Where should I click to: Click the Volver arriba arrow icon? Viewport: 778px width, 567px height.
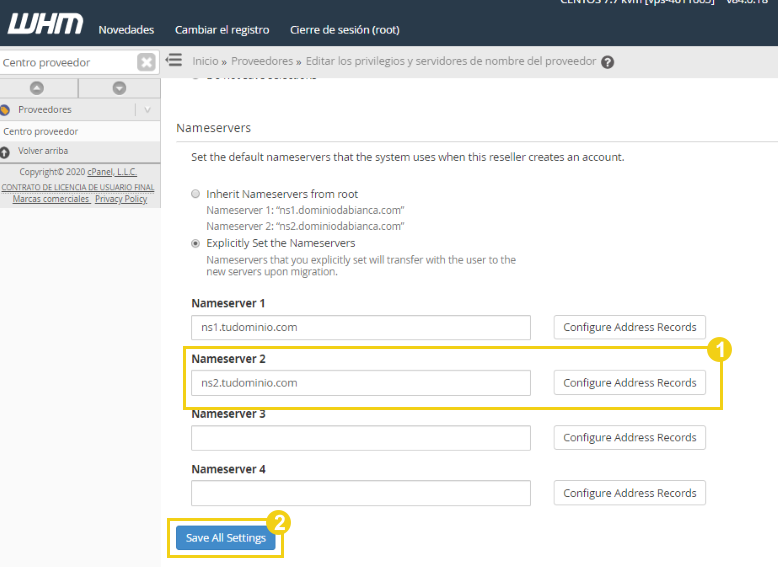(5, 152)
